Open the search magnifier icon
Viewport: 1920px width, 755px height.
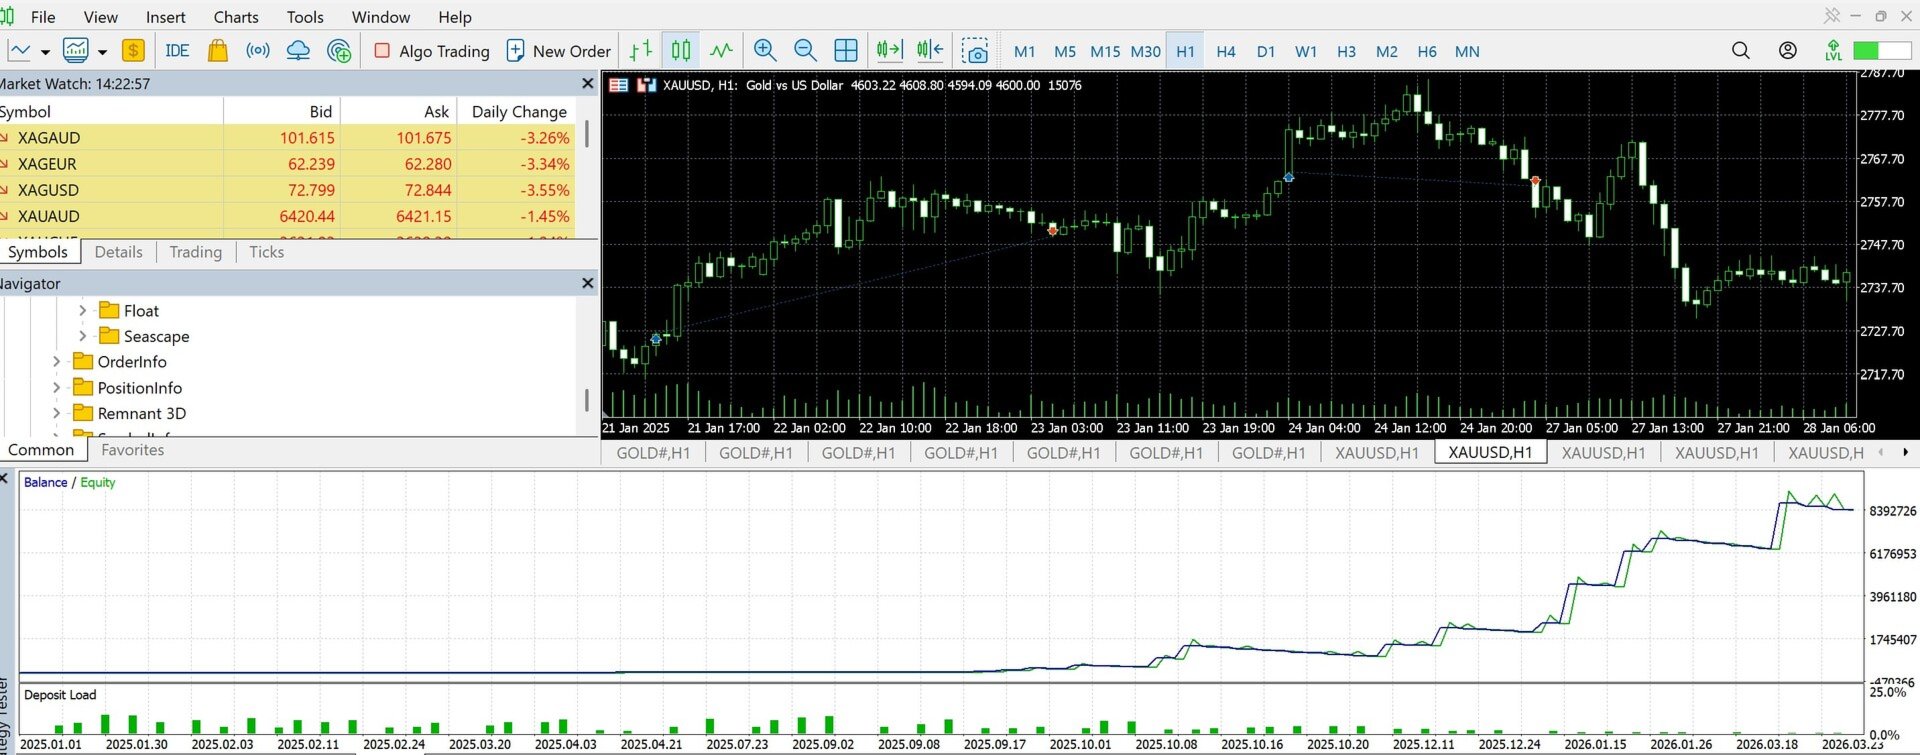pos(1741,50)
